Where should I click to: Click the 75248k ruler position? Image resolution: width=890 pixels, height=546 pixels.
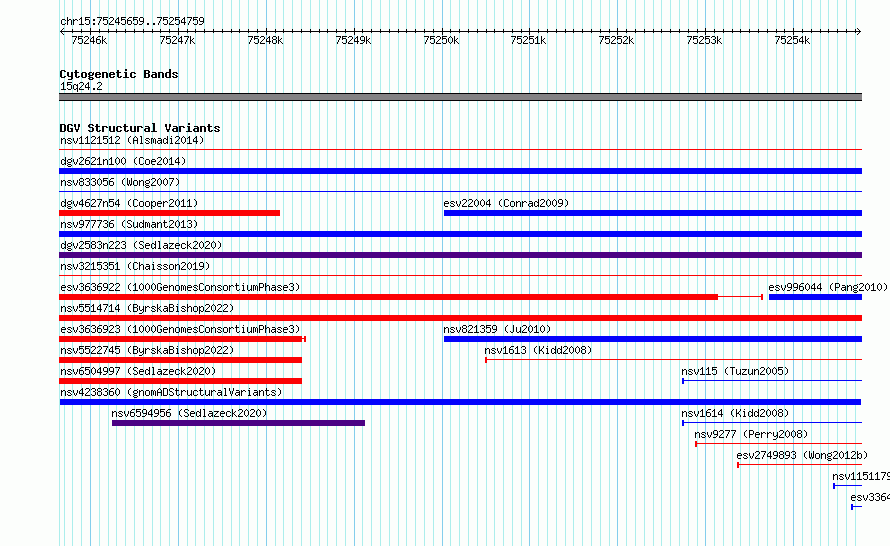(265, 40)
